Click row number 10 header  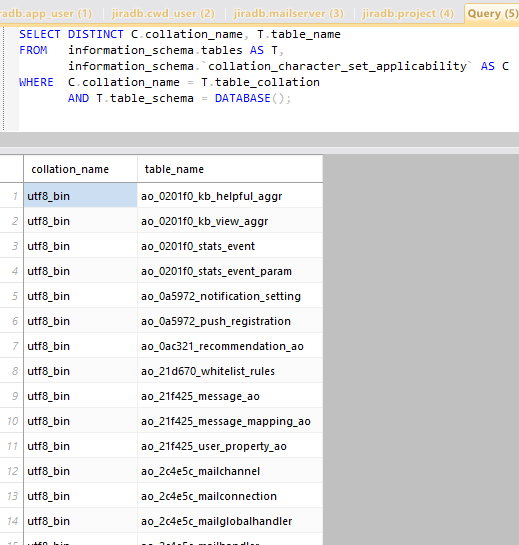coord(11,421)
